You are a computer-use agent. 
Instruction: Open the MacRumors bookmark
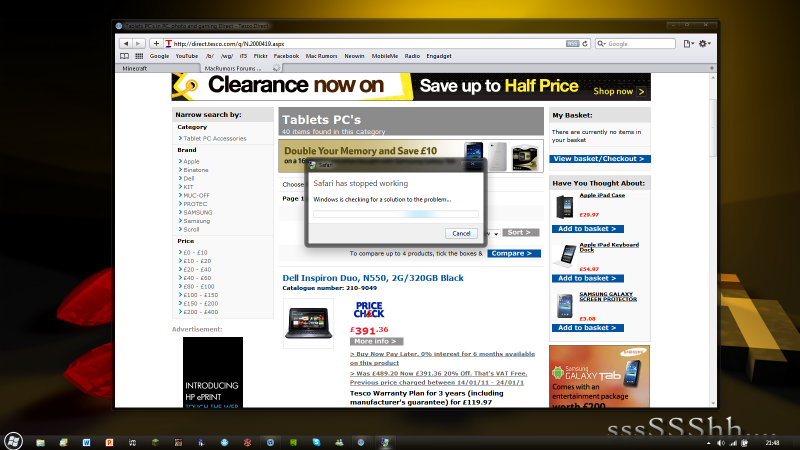coord(321,56)
